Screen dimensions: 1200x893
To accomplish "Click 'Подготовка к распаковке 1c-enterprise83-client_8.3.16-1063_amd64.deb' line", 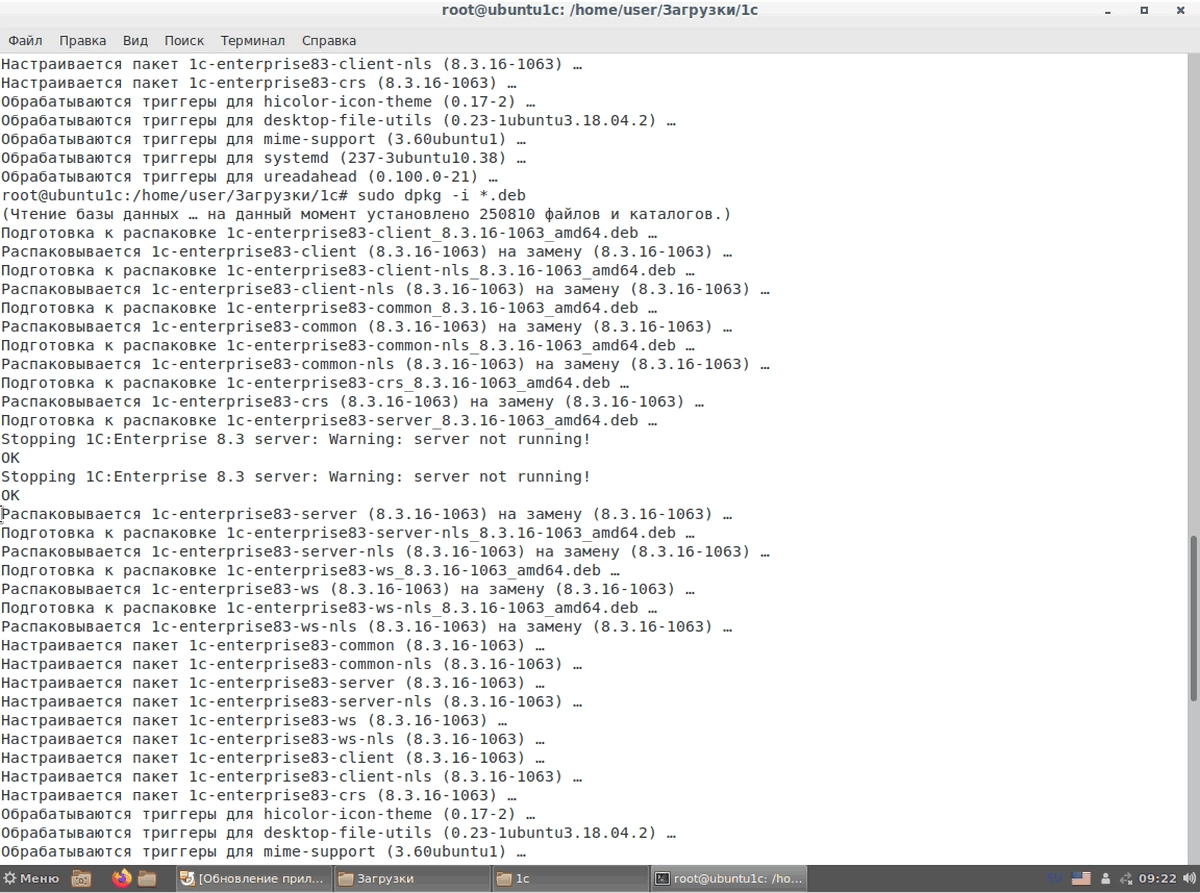I will [329, 233].
